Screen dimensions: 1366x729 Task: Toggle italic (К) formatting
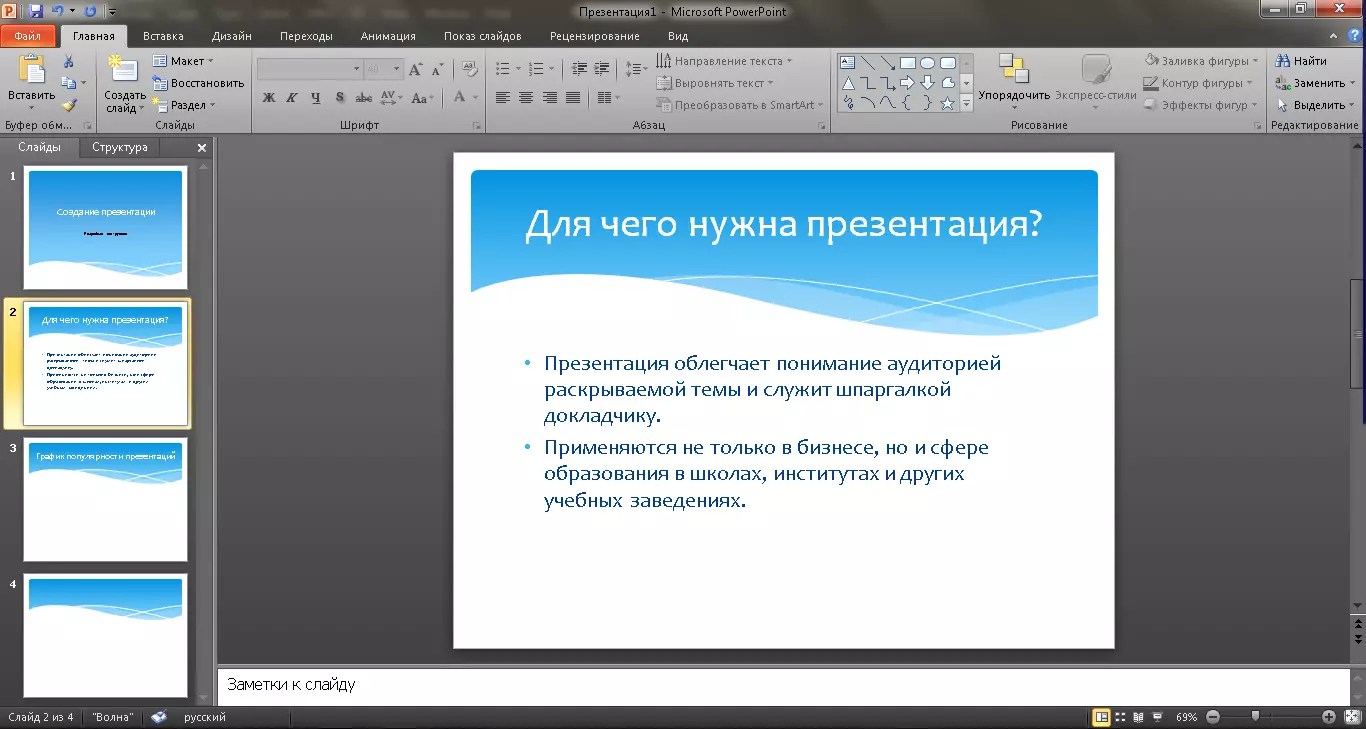point(292,98)
